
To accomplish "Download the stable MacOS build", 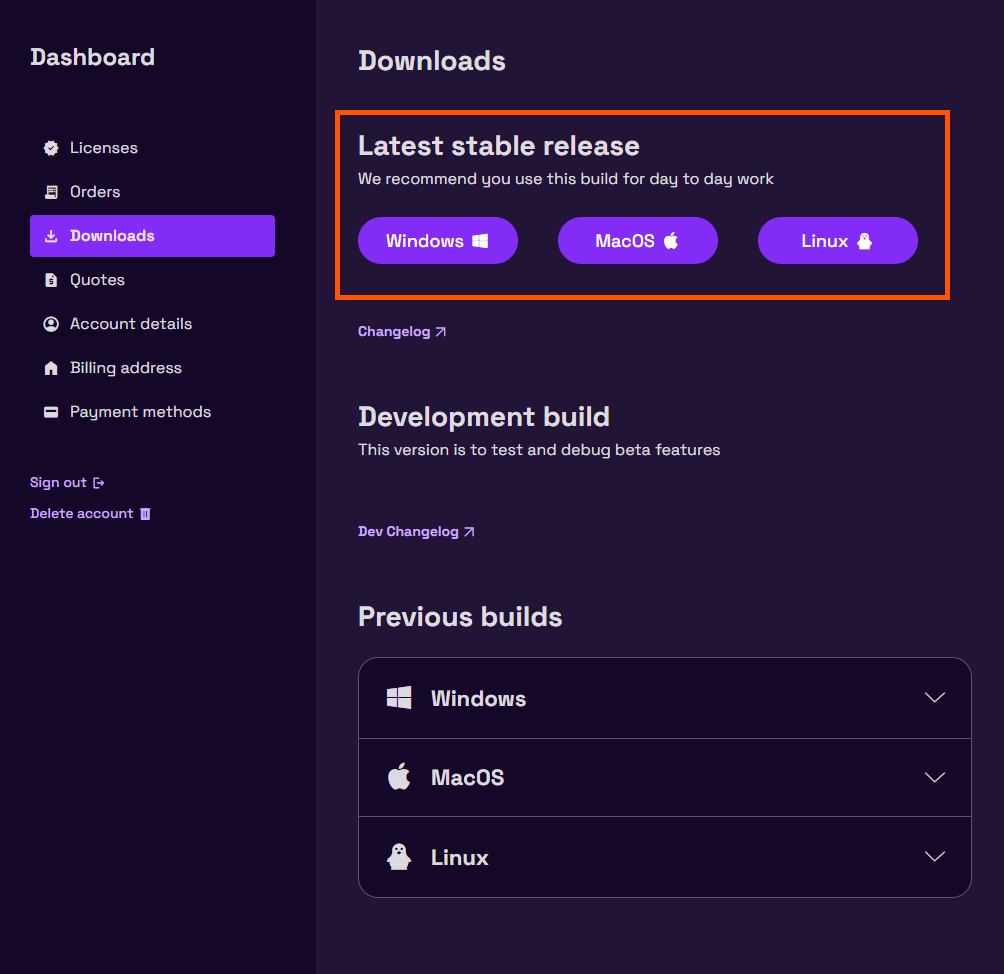I will pos(638,241).
